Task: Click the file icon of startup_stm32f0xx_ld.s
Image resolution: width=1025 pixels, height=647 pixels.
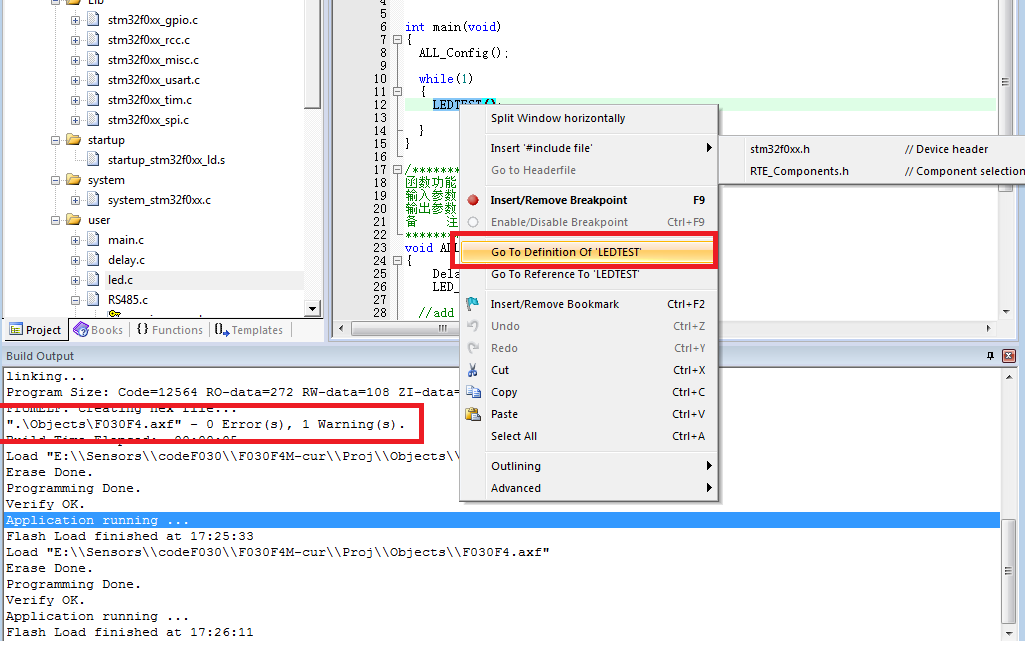Action: pos(93,159)
